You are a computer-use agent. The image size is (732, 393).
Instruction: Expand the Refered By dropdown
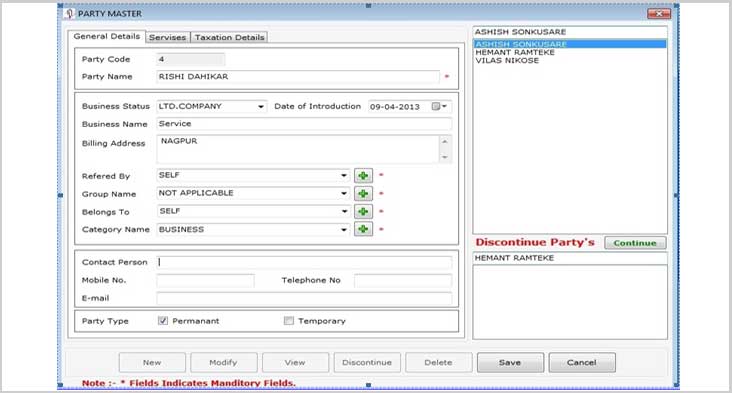pyautogui.click(x=344, y=175)
